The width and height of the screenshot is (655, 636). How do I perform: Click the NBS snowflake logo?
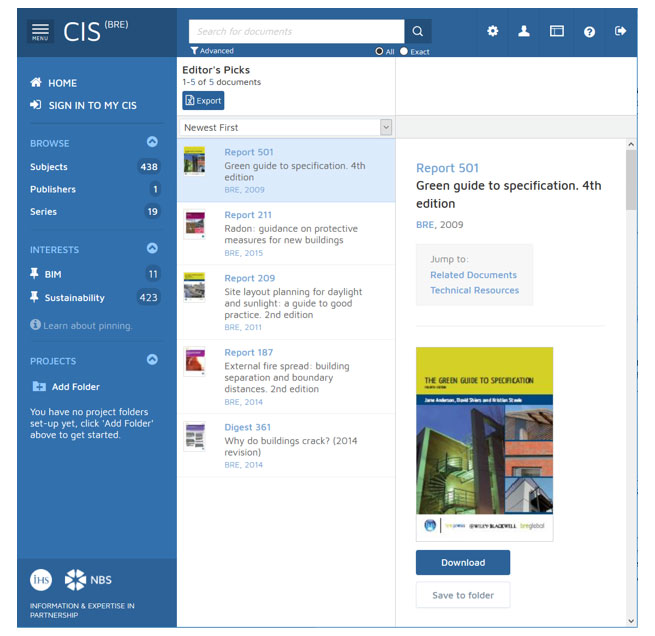pyautogui.click(x=75, y=580)
